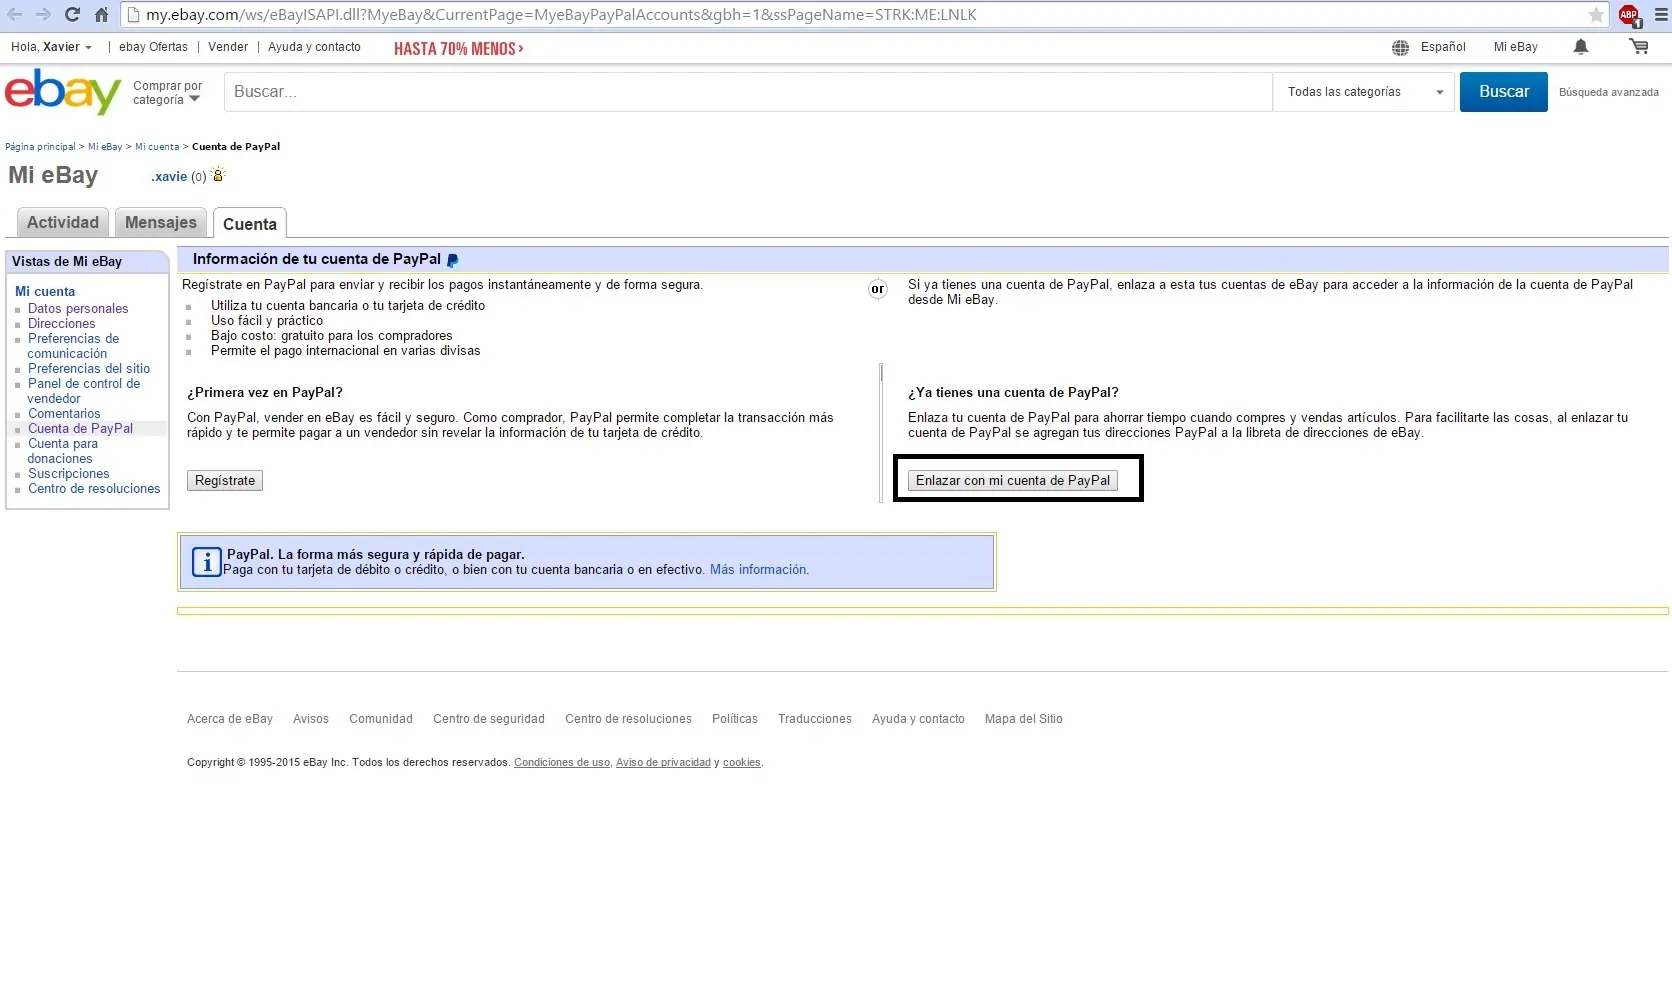This screenshot has width=1672, height=981.
Task: Switch to the Actividad tab
Action: [x=63, y=222]
